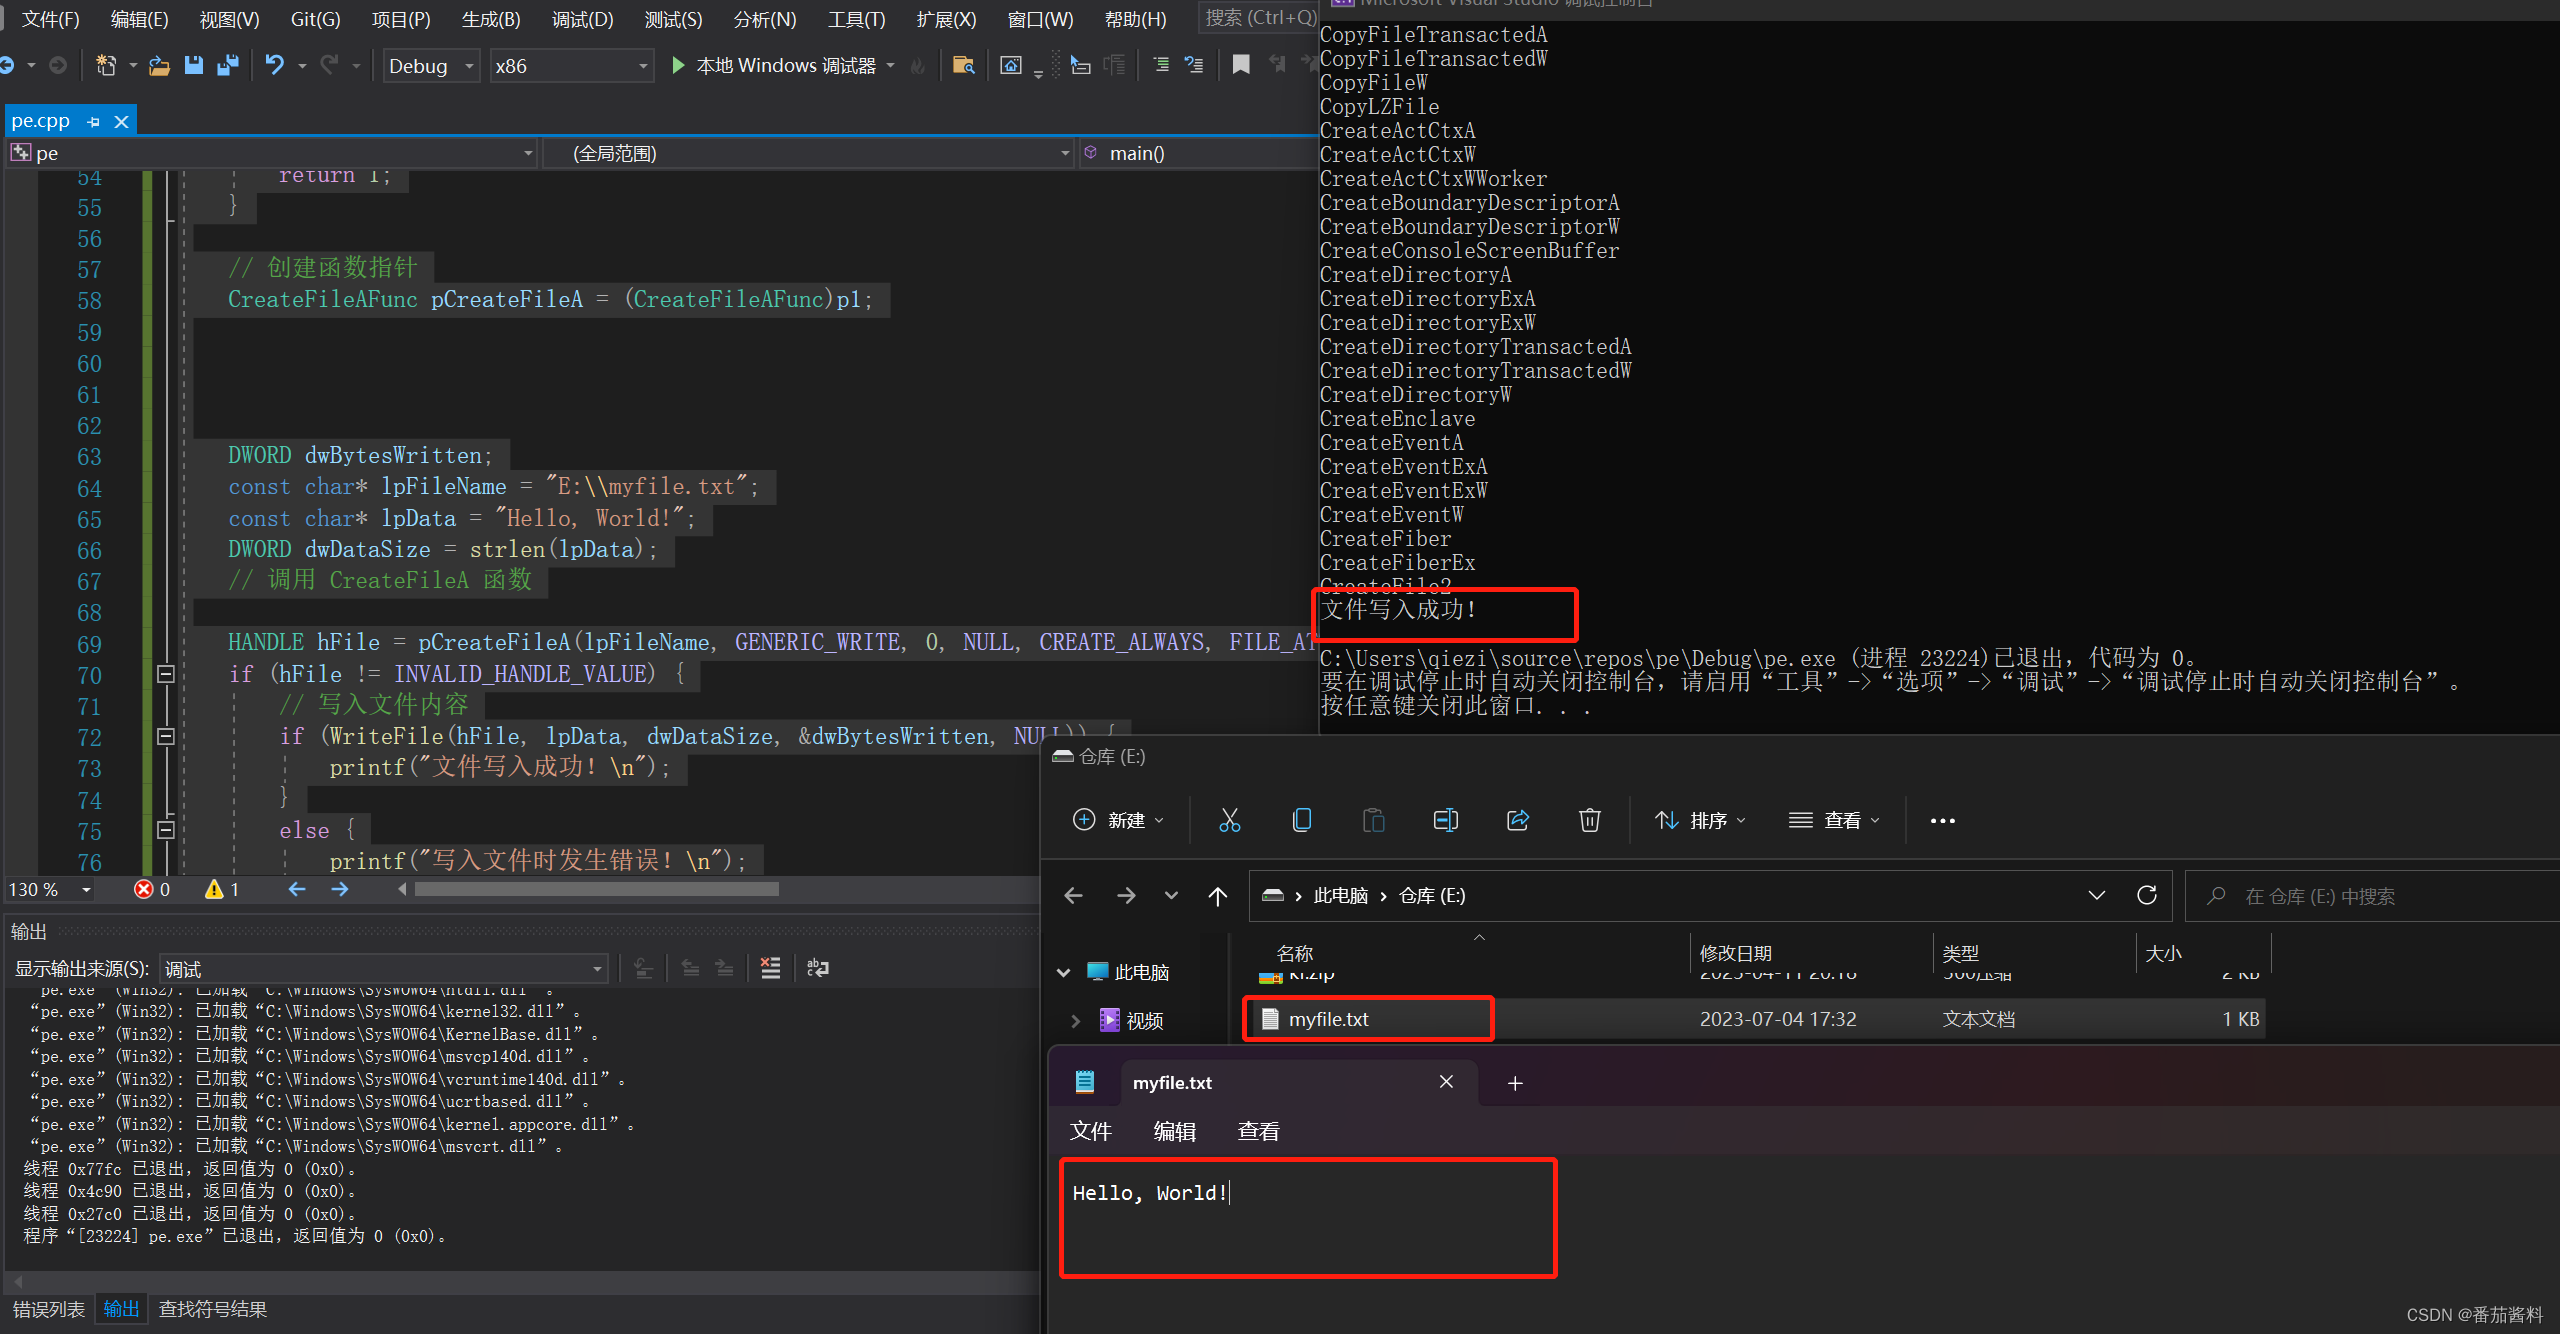Open the 显示输出来源 source dropdown
The image size is (2560, 1334).
point(385,968)
